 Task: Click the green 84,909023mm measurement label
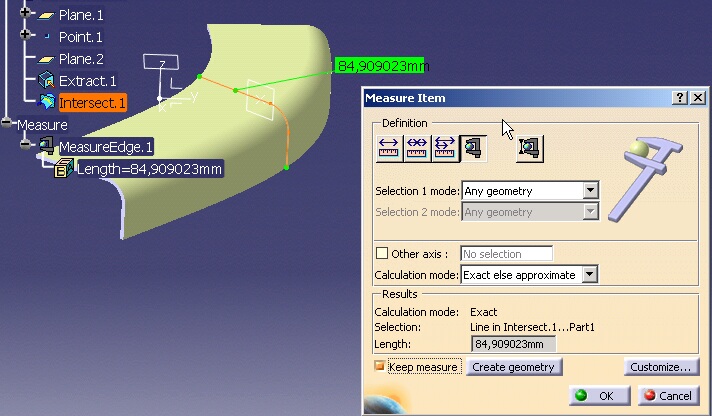click(x=381, y=66)
